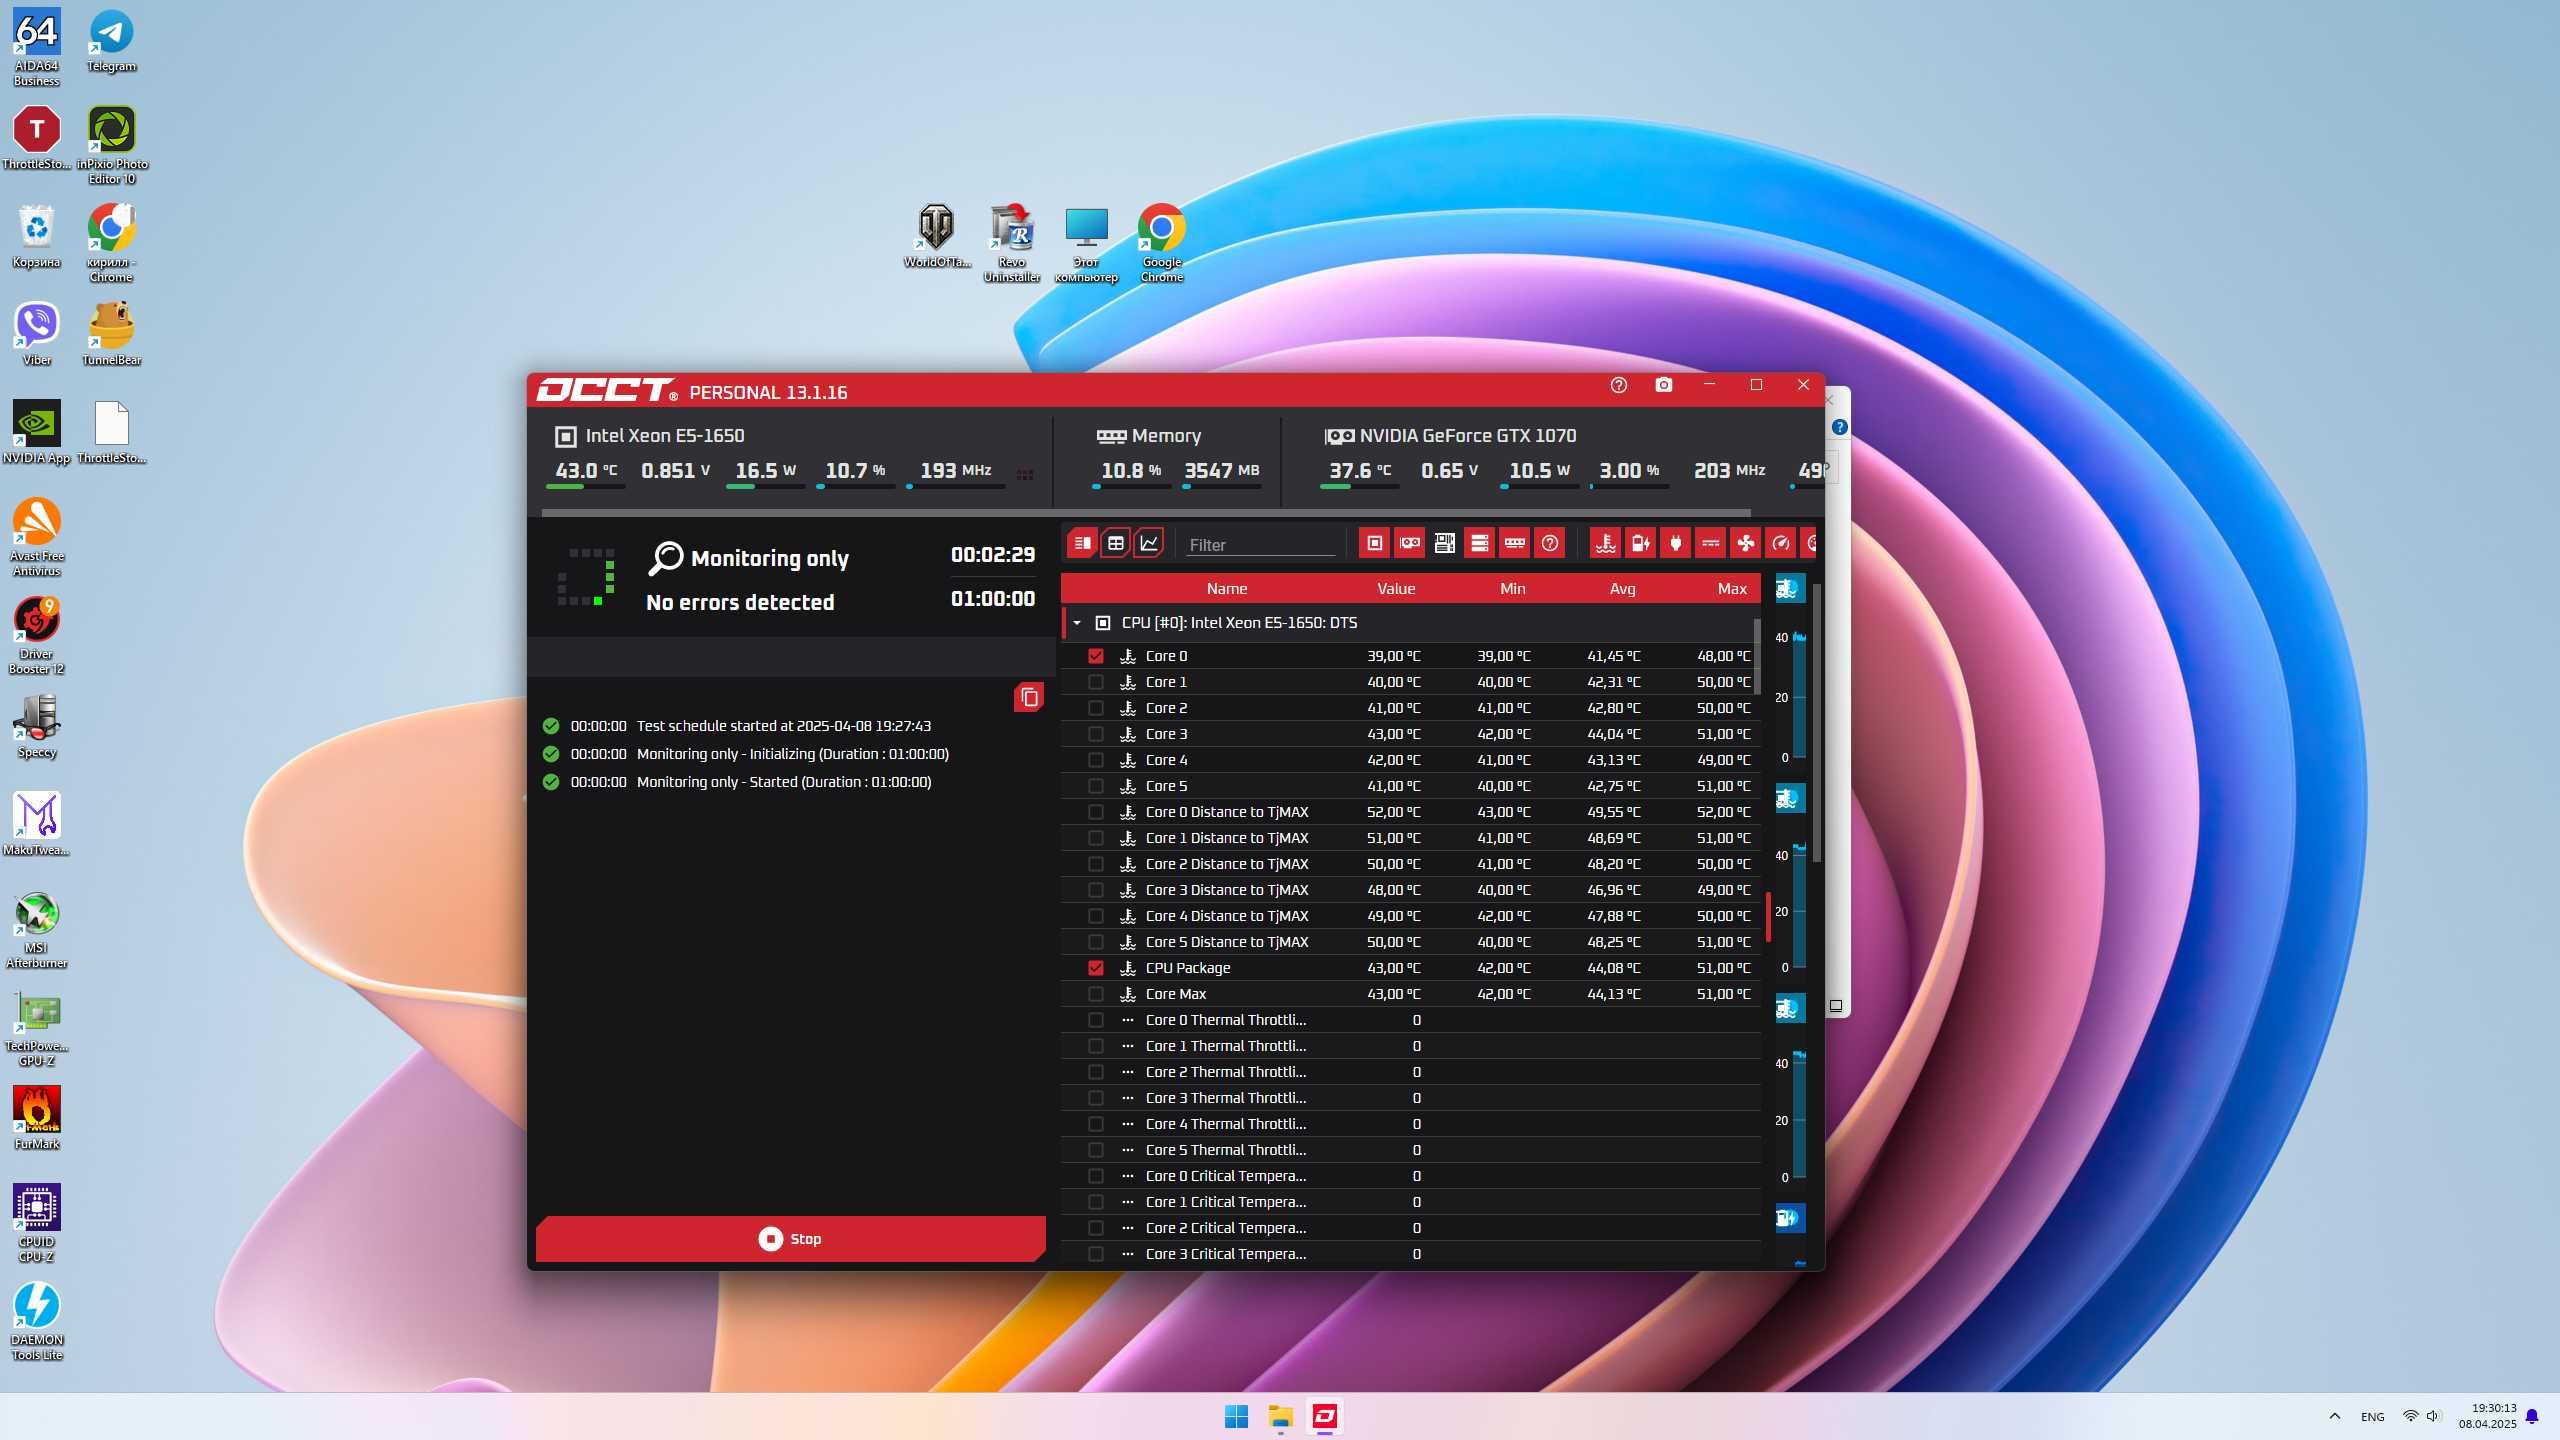Open Windows Start menu
The height and width of the screenshot is (1440, 2560).
[x=1236, y=1416]
